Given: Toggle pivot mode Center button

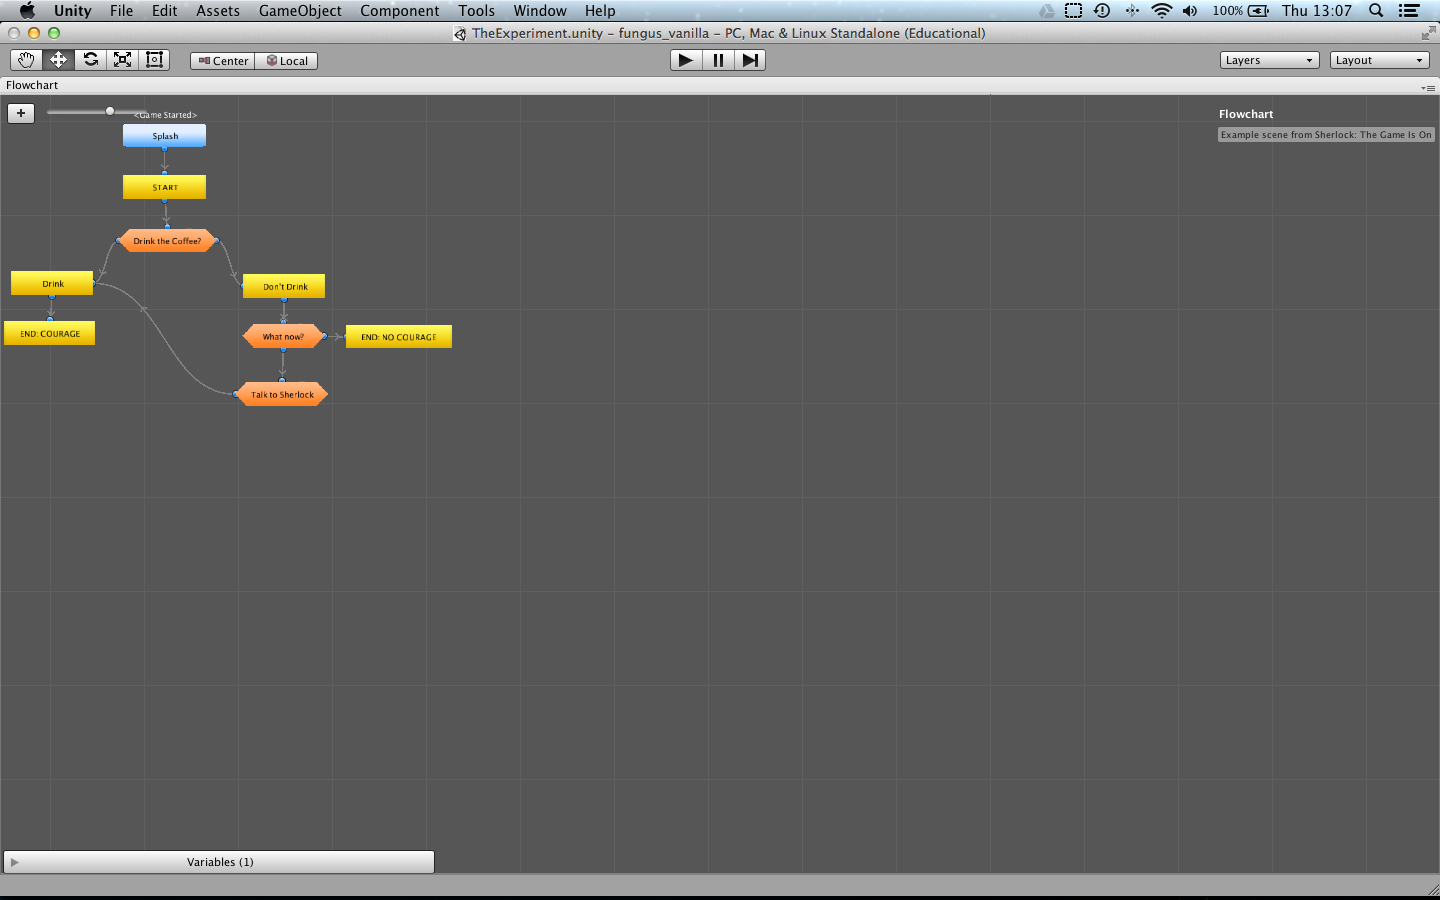Looking at the screenshot, I should [x=223, y=61].
